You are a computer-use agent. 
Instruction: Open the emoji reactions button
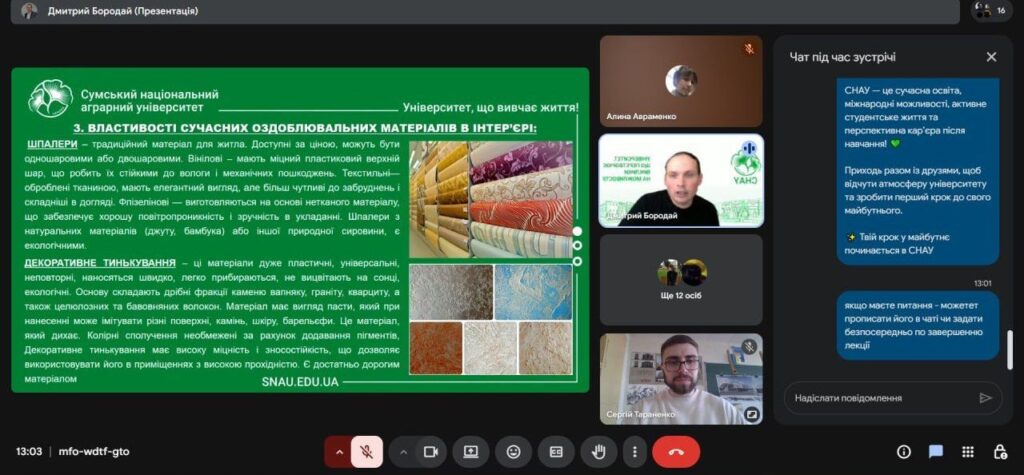[x=513, y=452]
